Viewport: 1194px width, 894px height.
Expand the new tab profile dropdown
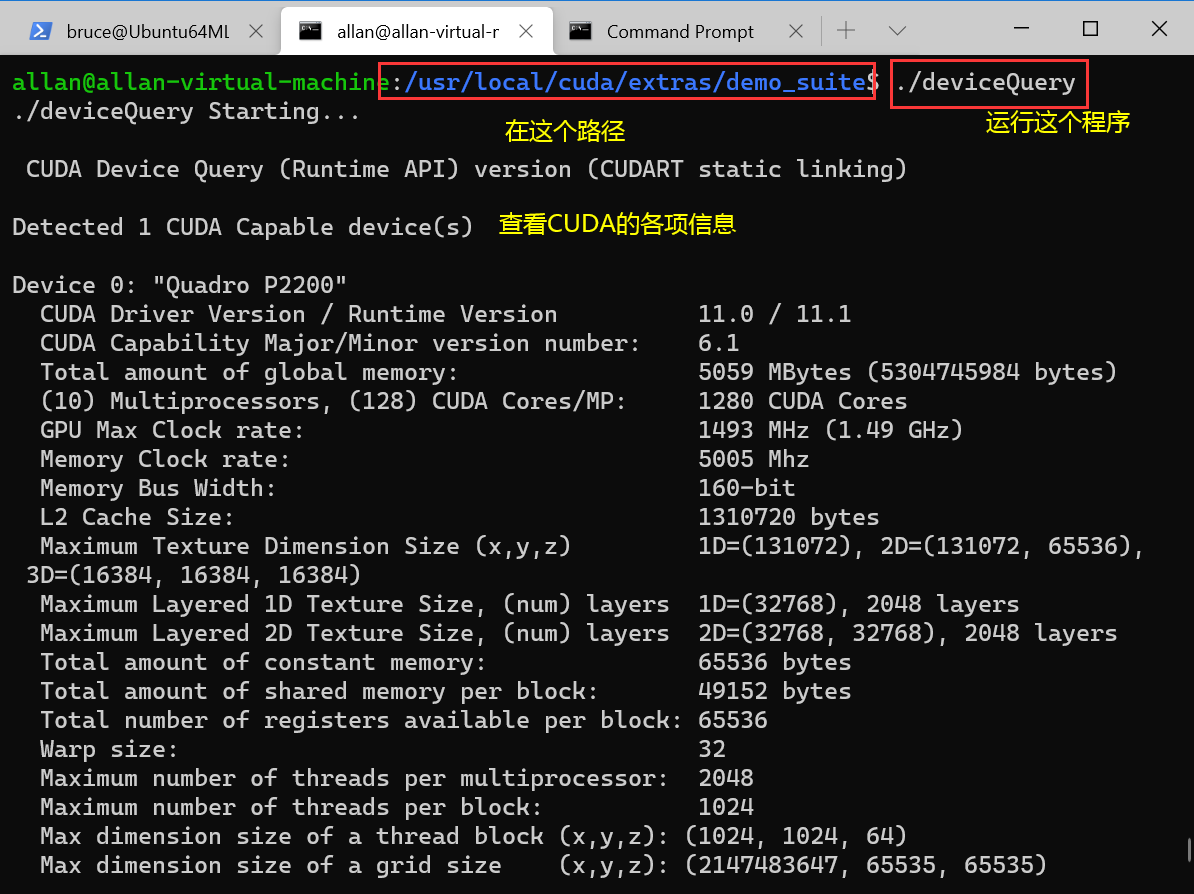click(898, 30)
